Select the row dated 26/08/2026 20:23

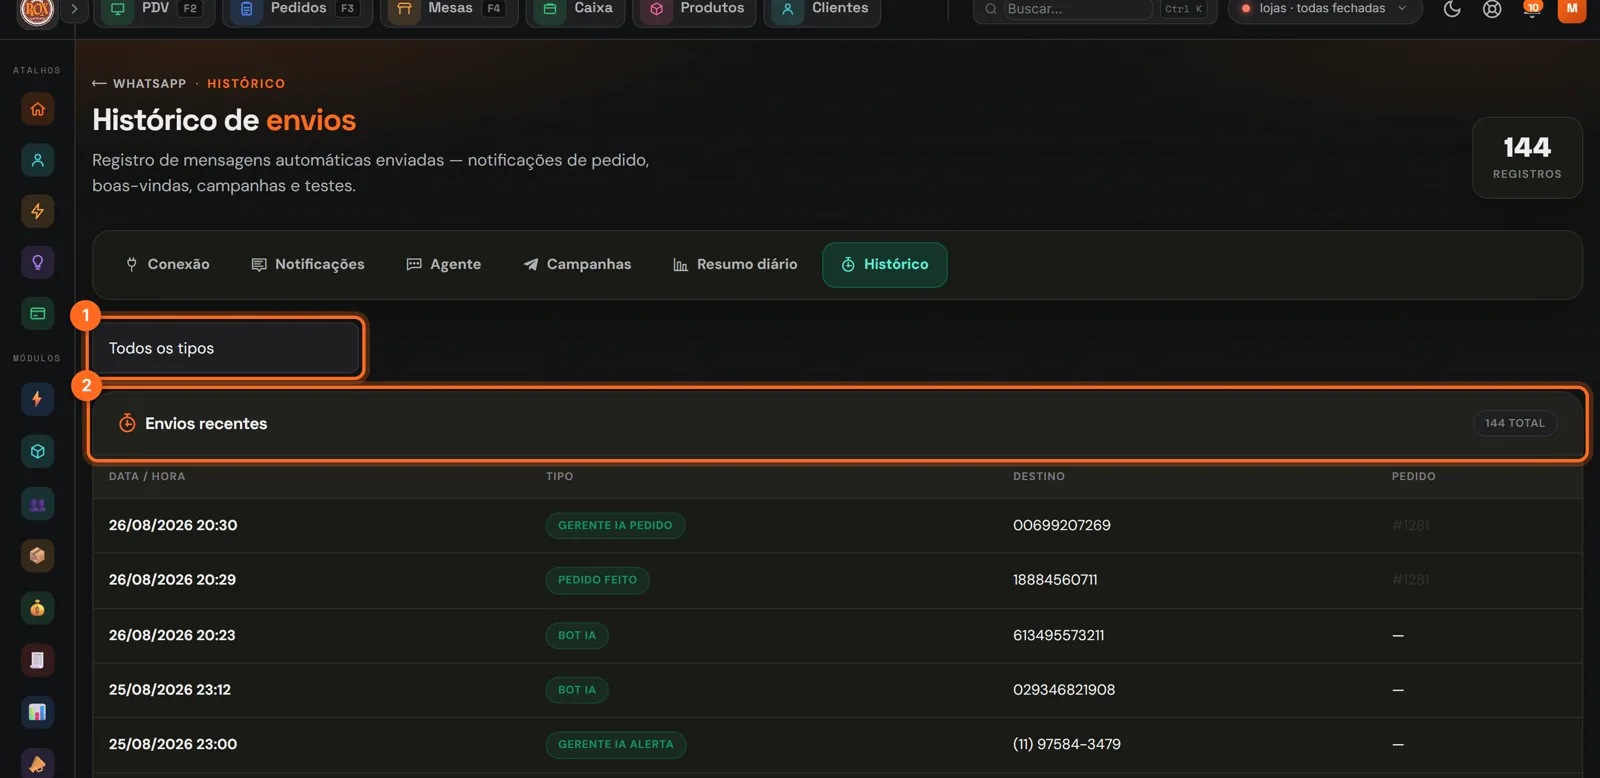(837, 635)
